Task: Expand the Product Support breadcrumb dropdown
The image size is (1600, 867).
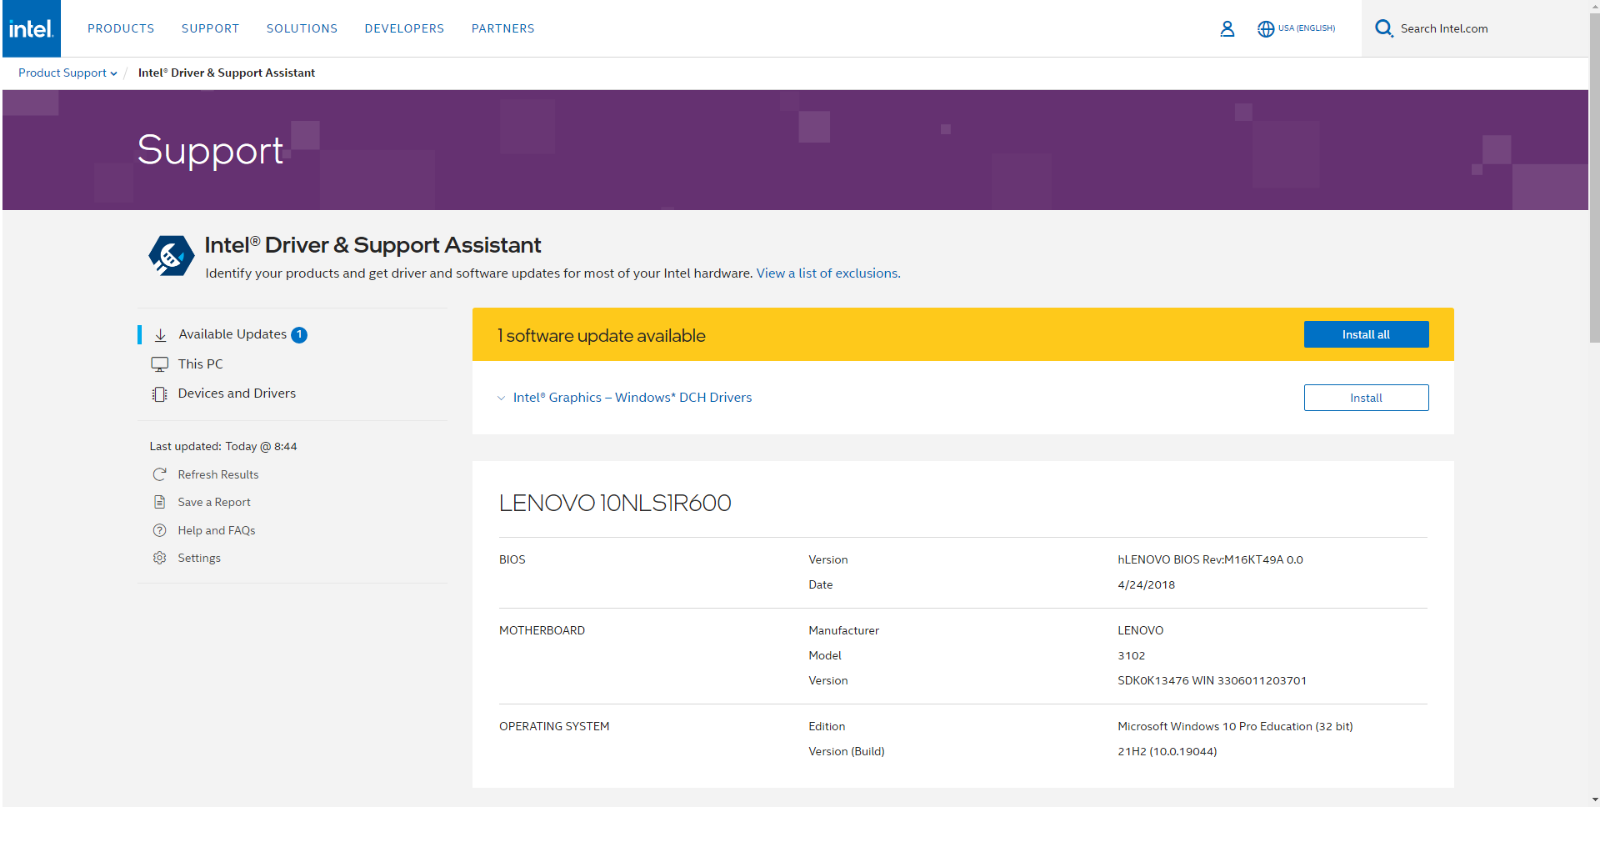Action: point(67,73)
